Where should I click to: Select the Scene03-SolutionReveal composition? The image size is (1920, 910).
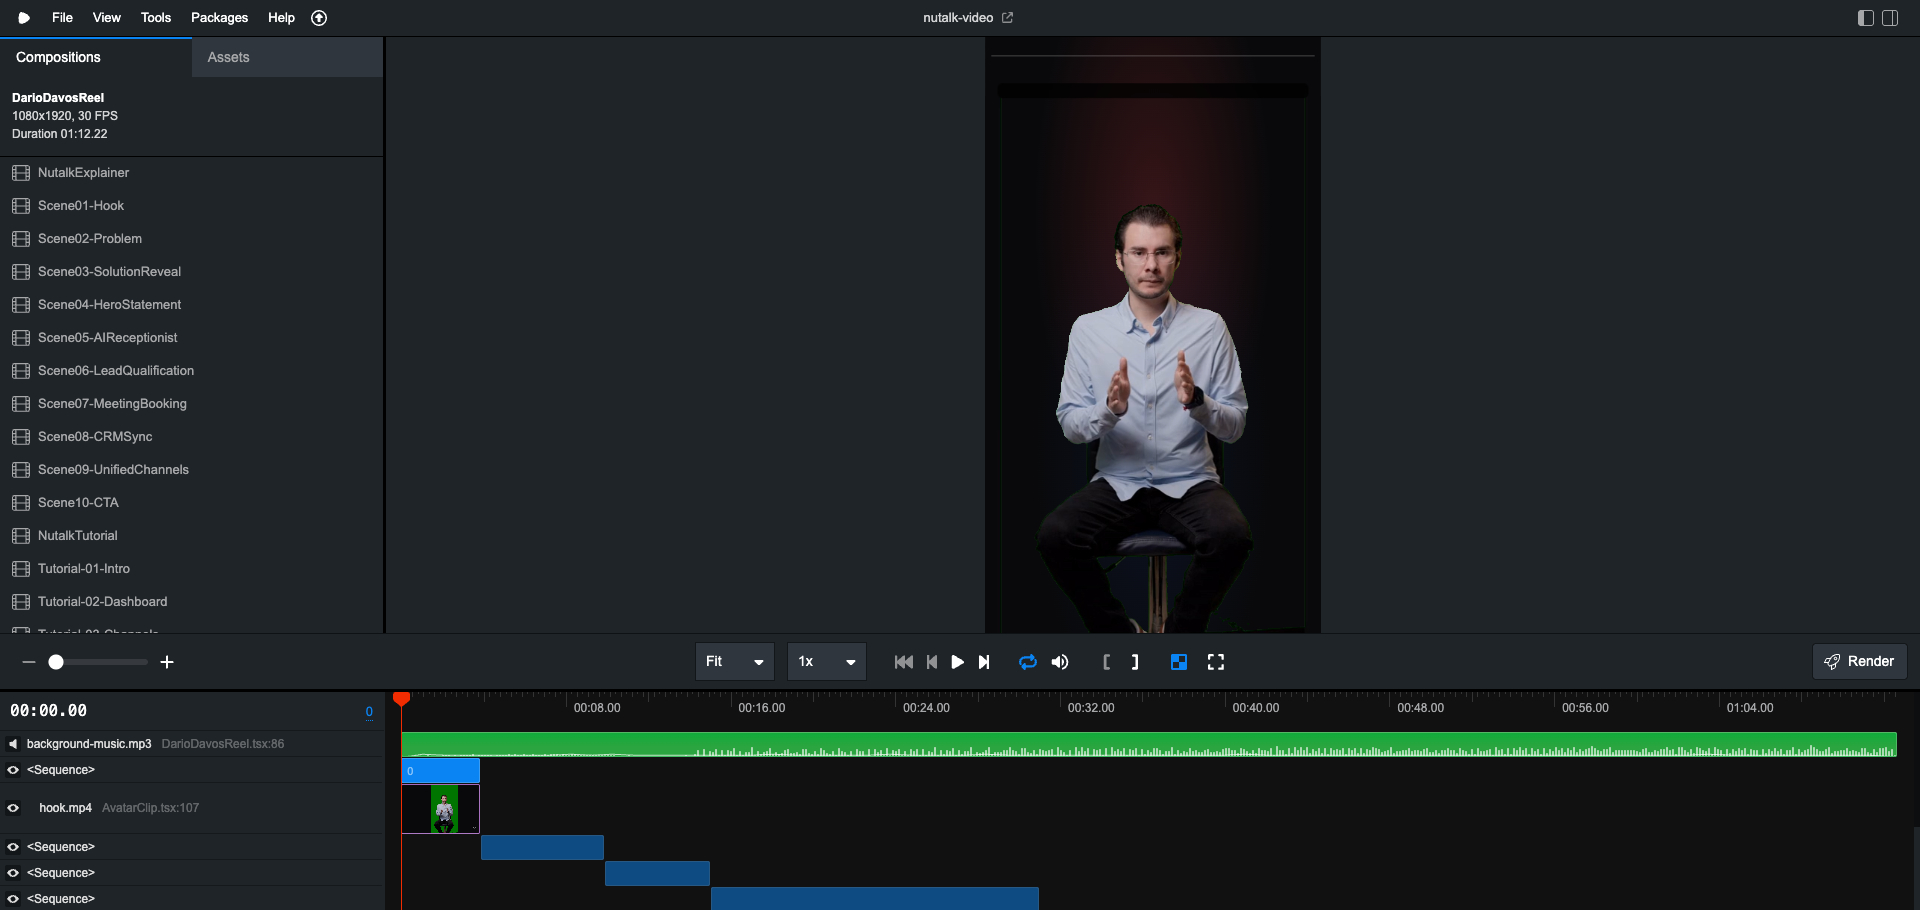pos(109,271)
